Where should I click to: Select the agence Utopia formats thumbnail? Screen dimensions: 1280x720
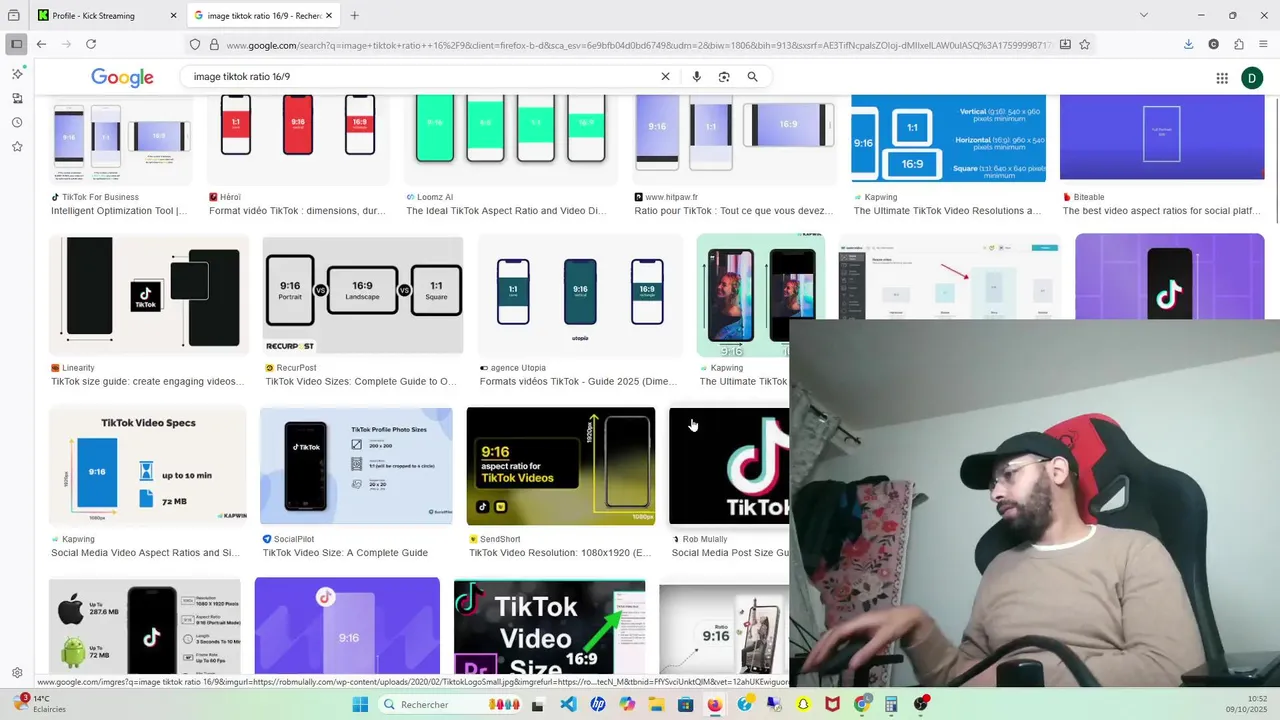580,295
